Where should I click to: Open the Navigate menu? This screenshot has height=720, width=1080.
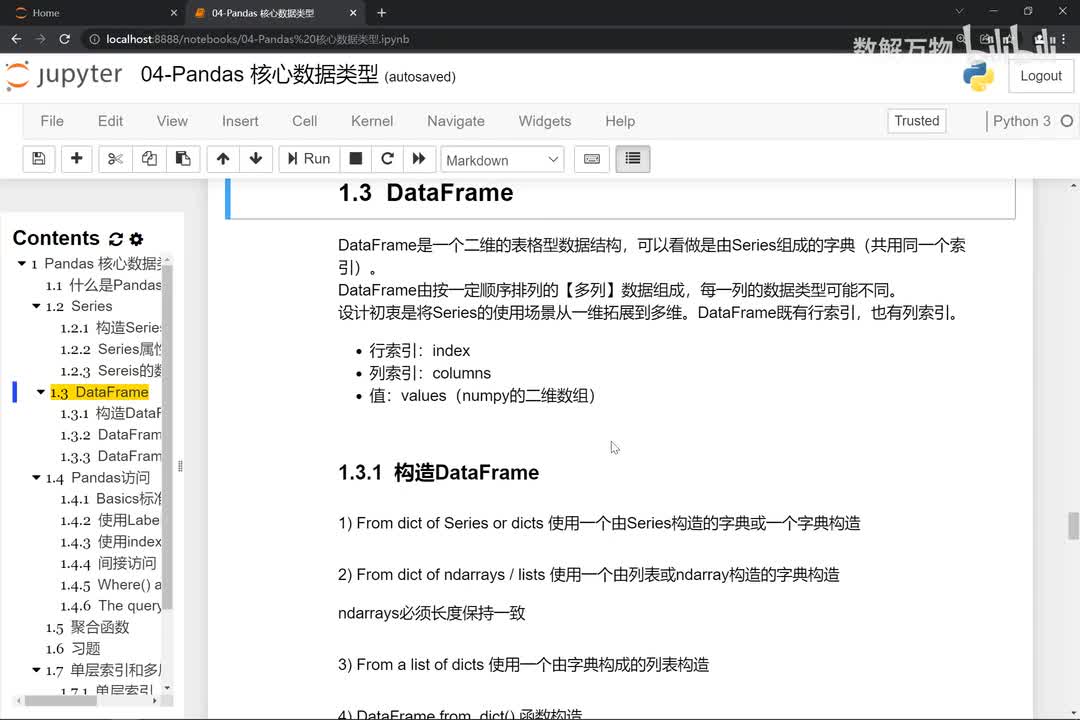(x=456, y=121)
